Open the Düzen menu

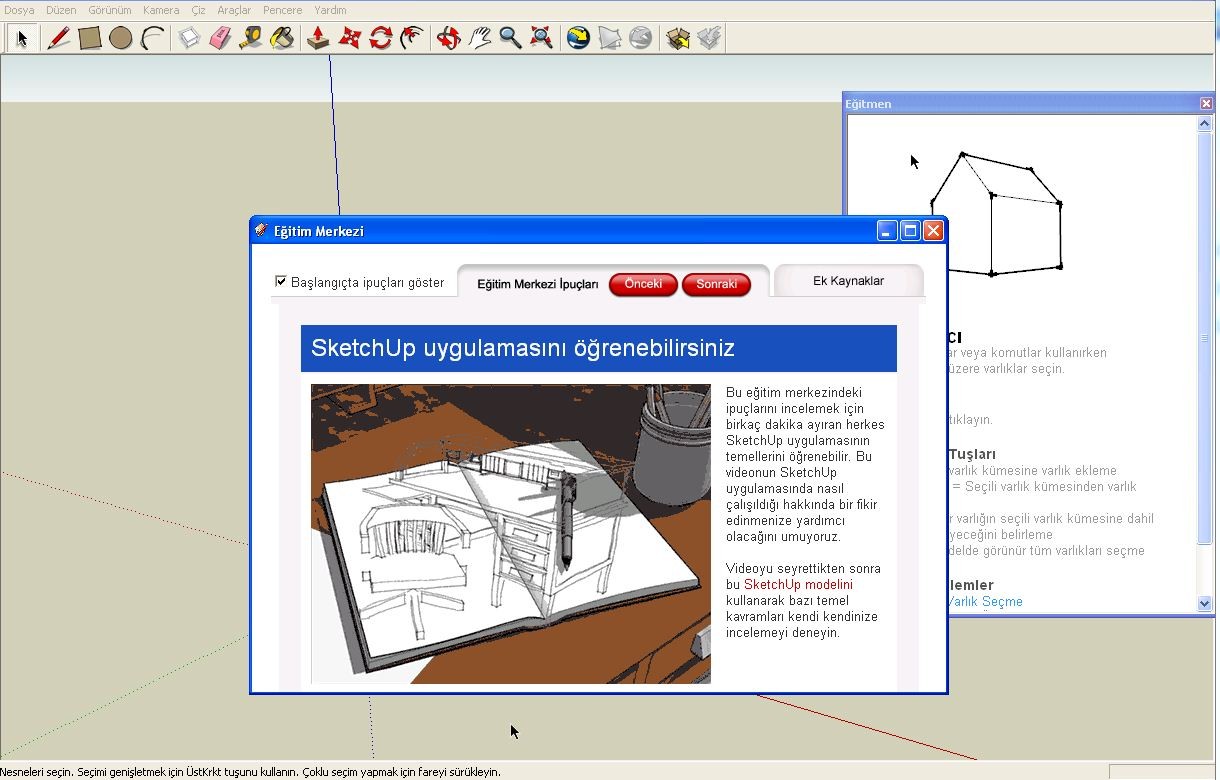point(61,10)
